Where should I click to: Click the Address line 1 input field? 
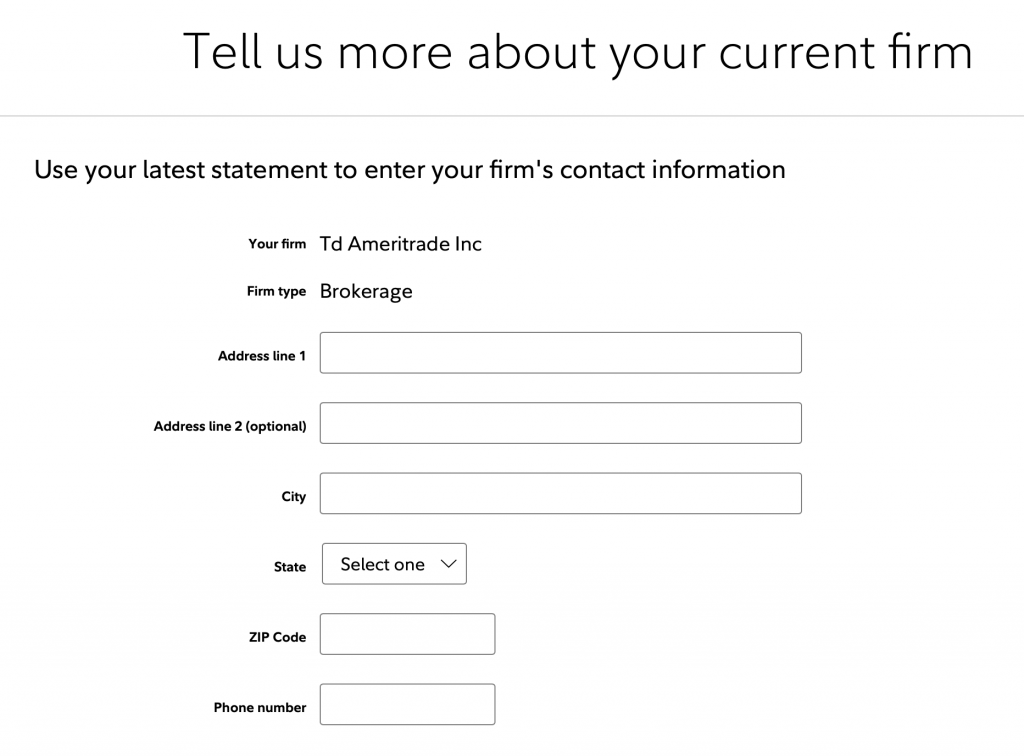[560, 353]
